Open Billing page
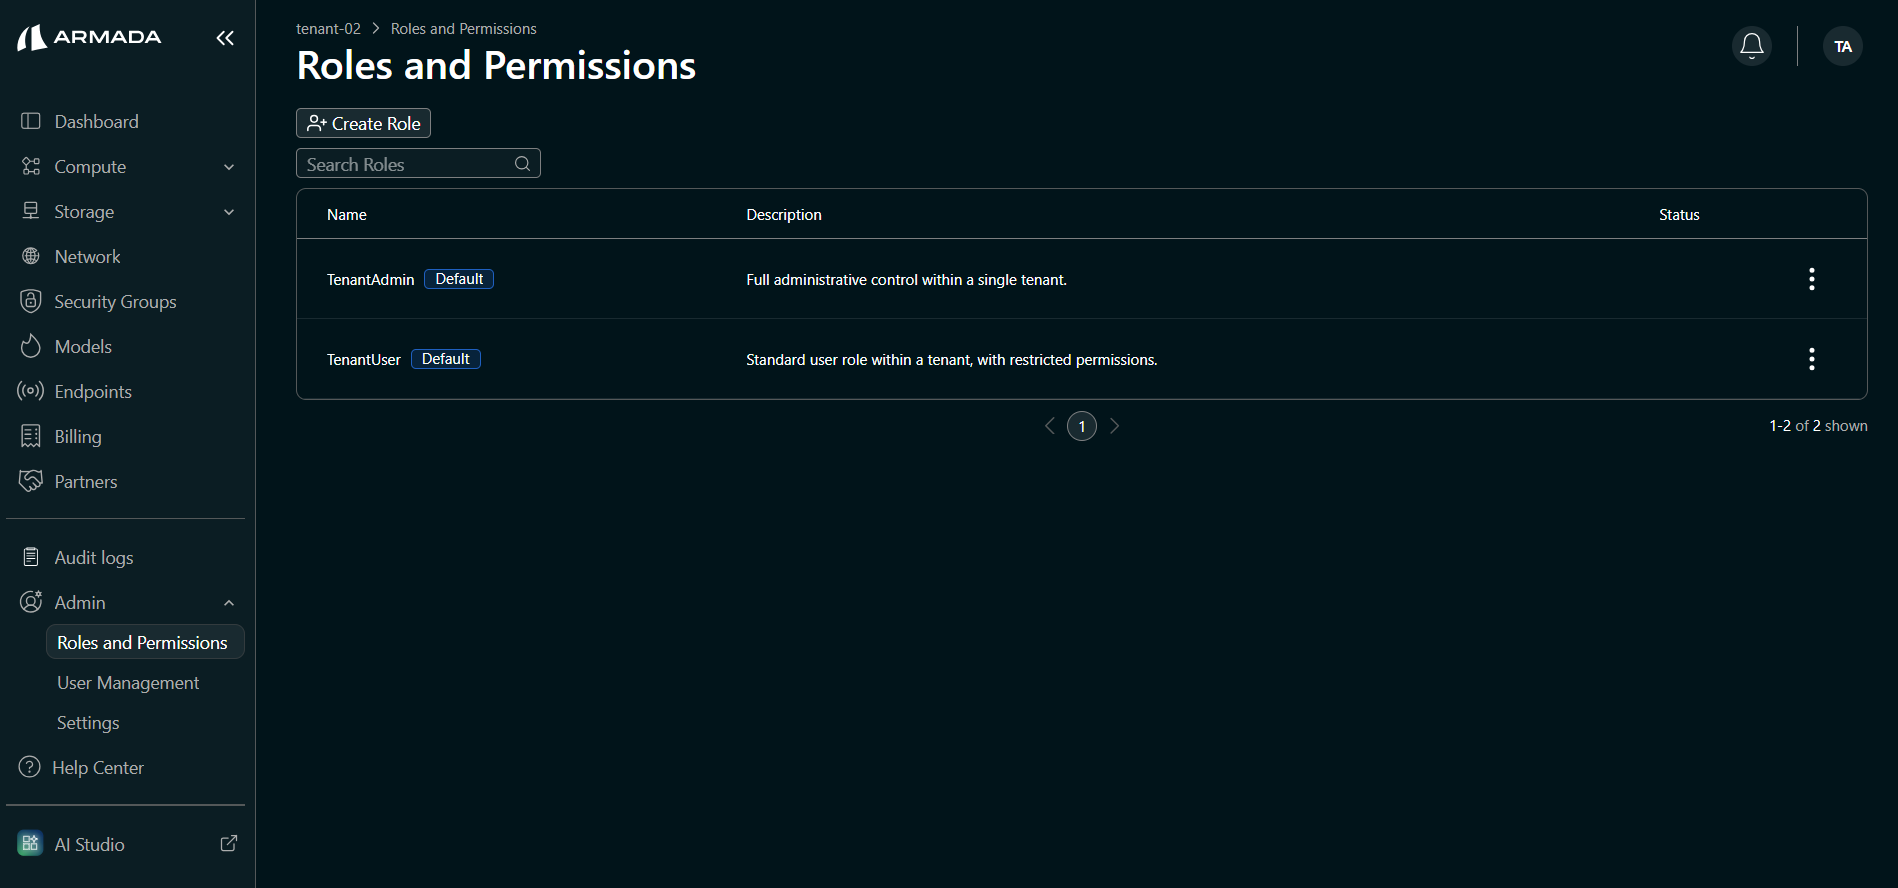The height and width of the screenshot is (888, 1898). 78,436
